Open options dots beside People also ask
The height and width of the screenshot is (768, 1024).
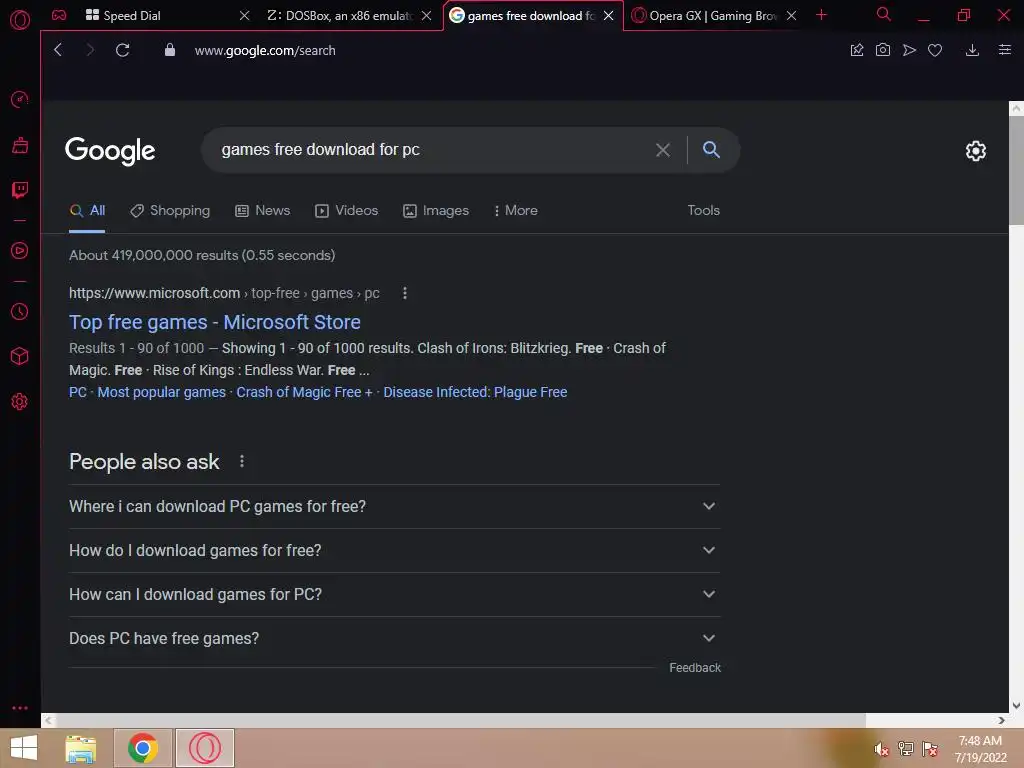pyautogui.click(x=242, y=461)
